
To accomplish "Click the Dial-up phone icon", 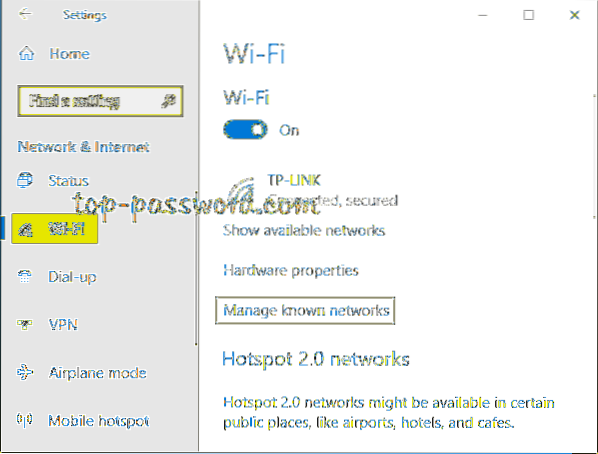I will [x=25, y=277].
